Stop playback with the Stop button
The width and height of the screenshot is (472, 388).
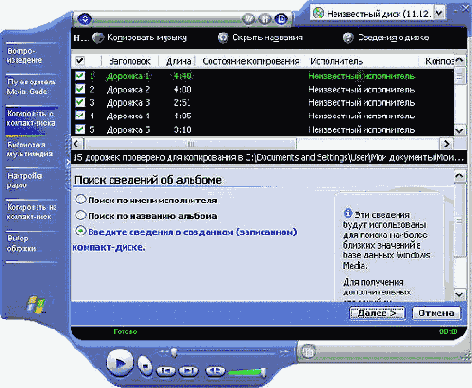pos(145,365)
